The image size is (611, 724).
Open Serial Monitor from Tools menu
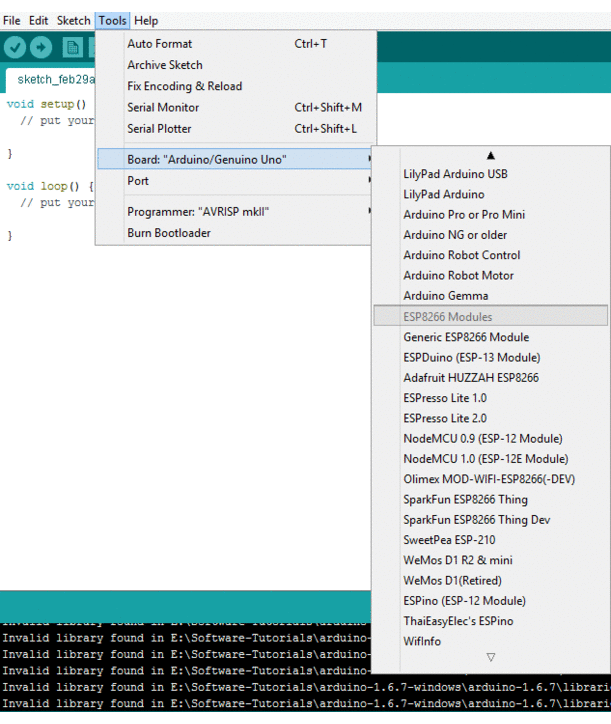point(163,107)
